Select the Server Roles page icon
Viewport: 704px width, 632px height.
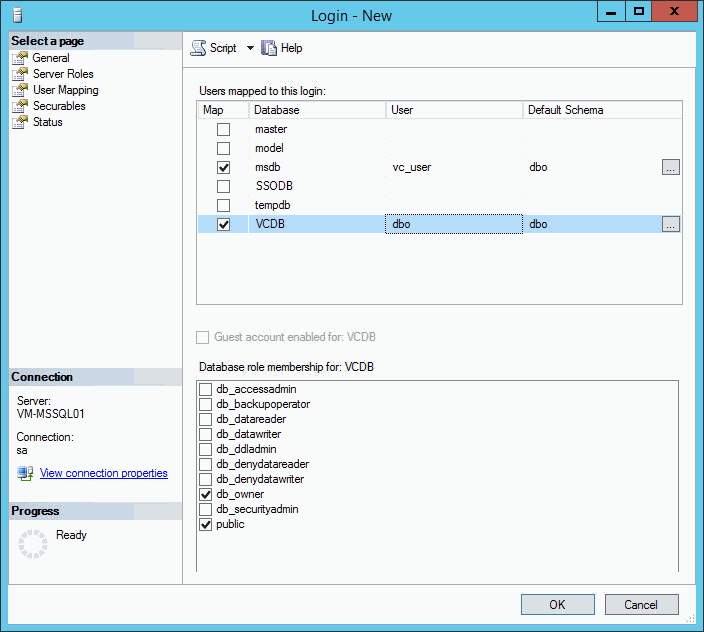(19, 74)
